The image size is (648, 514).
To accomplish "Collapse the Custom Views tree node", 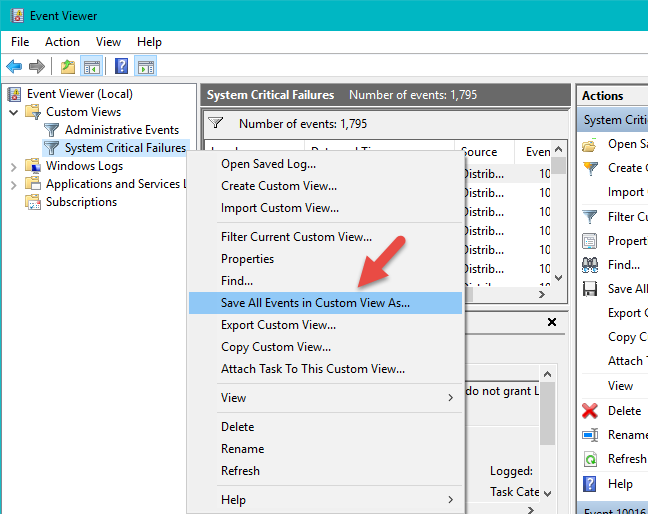I will pos(14,112).
